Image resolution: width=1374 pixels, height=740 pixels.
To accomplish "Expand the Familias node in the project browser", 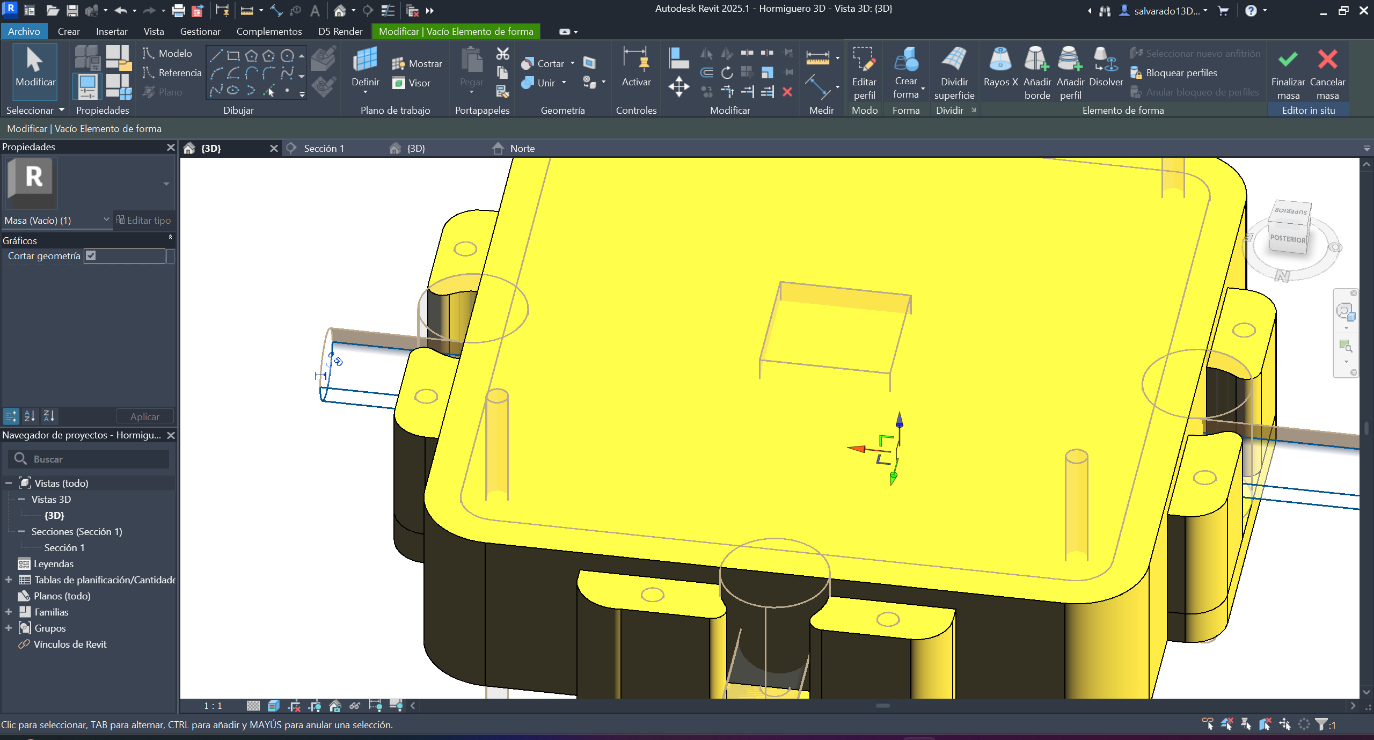I will tap(8, 611).
